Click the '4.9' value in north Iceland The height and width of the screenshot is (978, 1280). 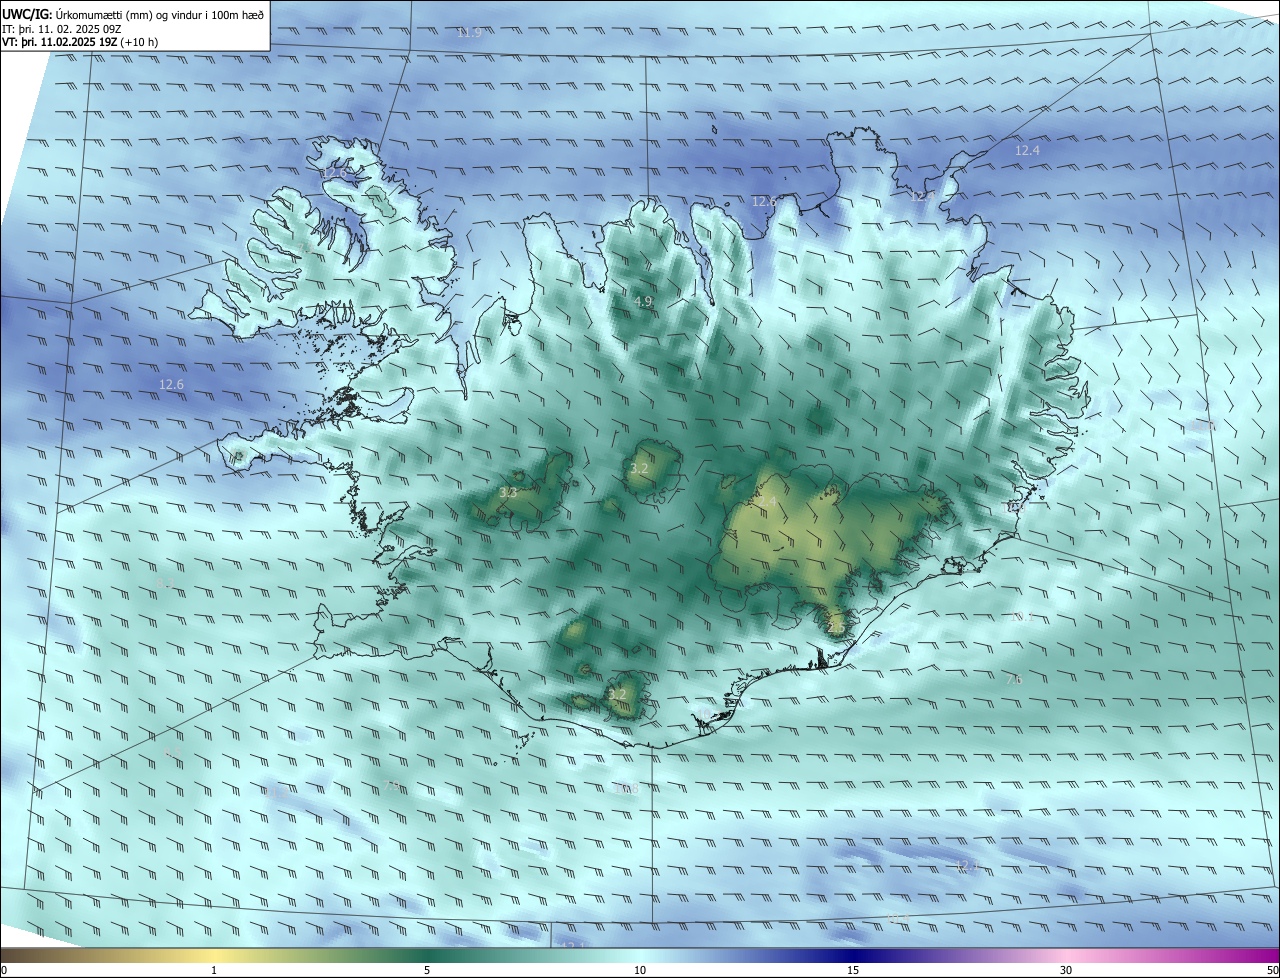tap(642, 301)
